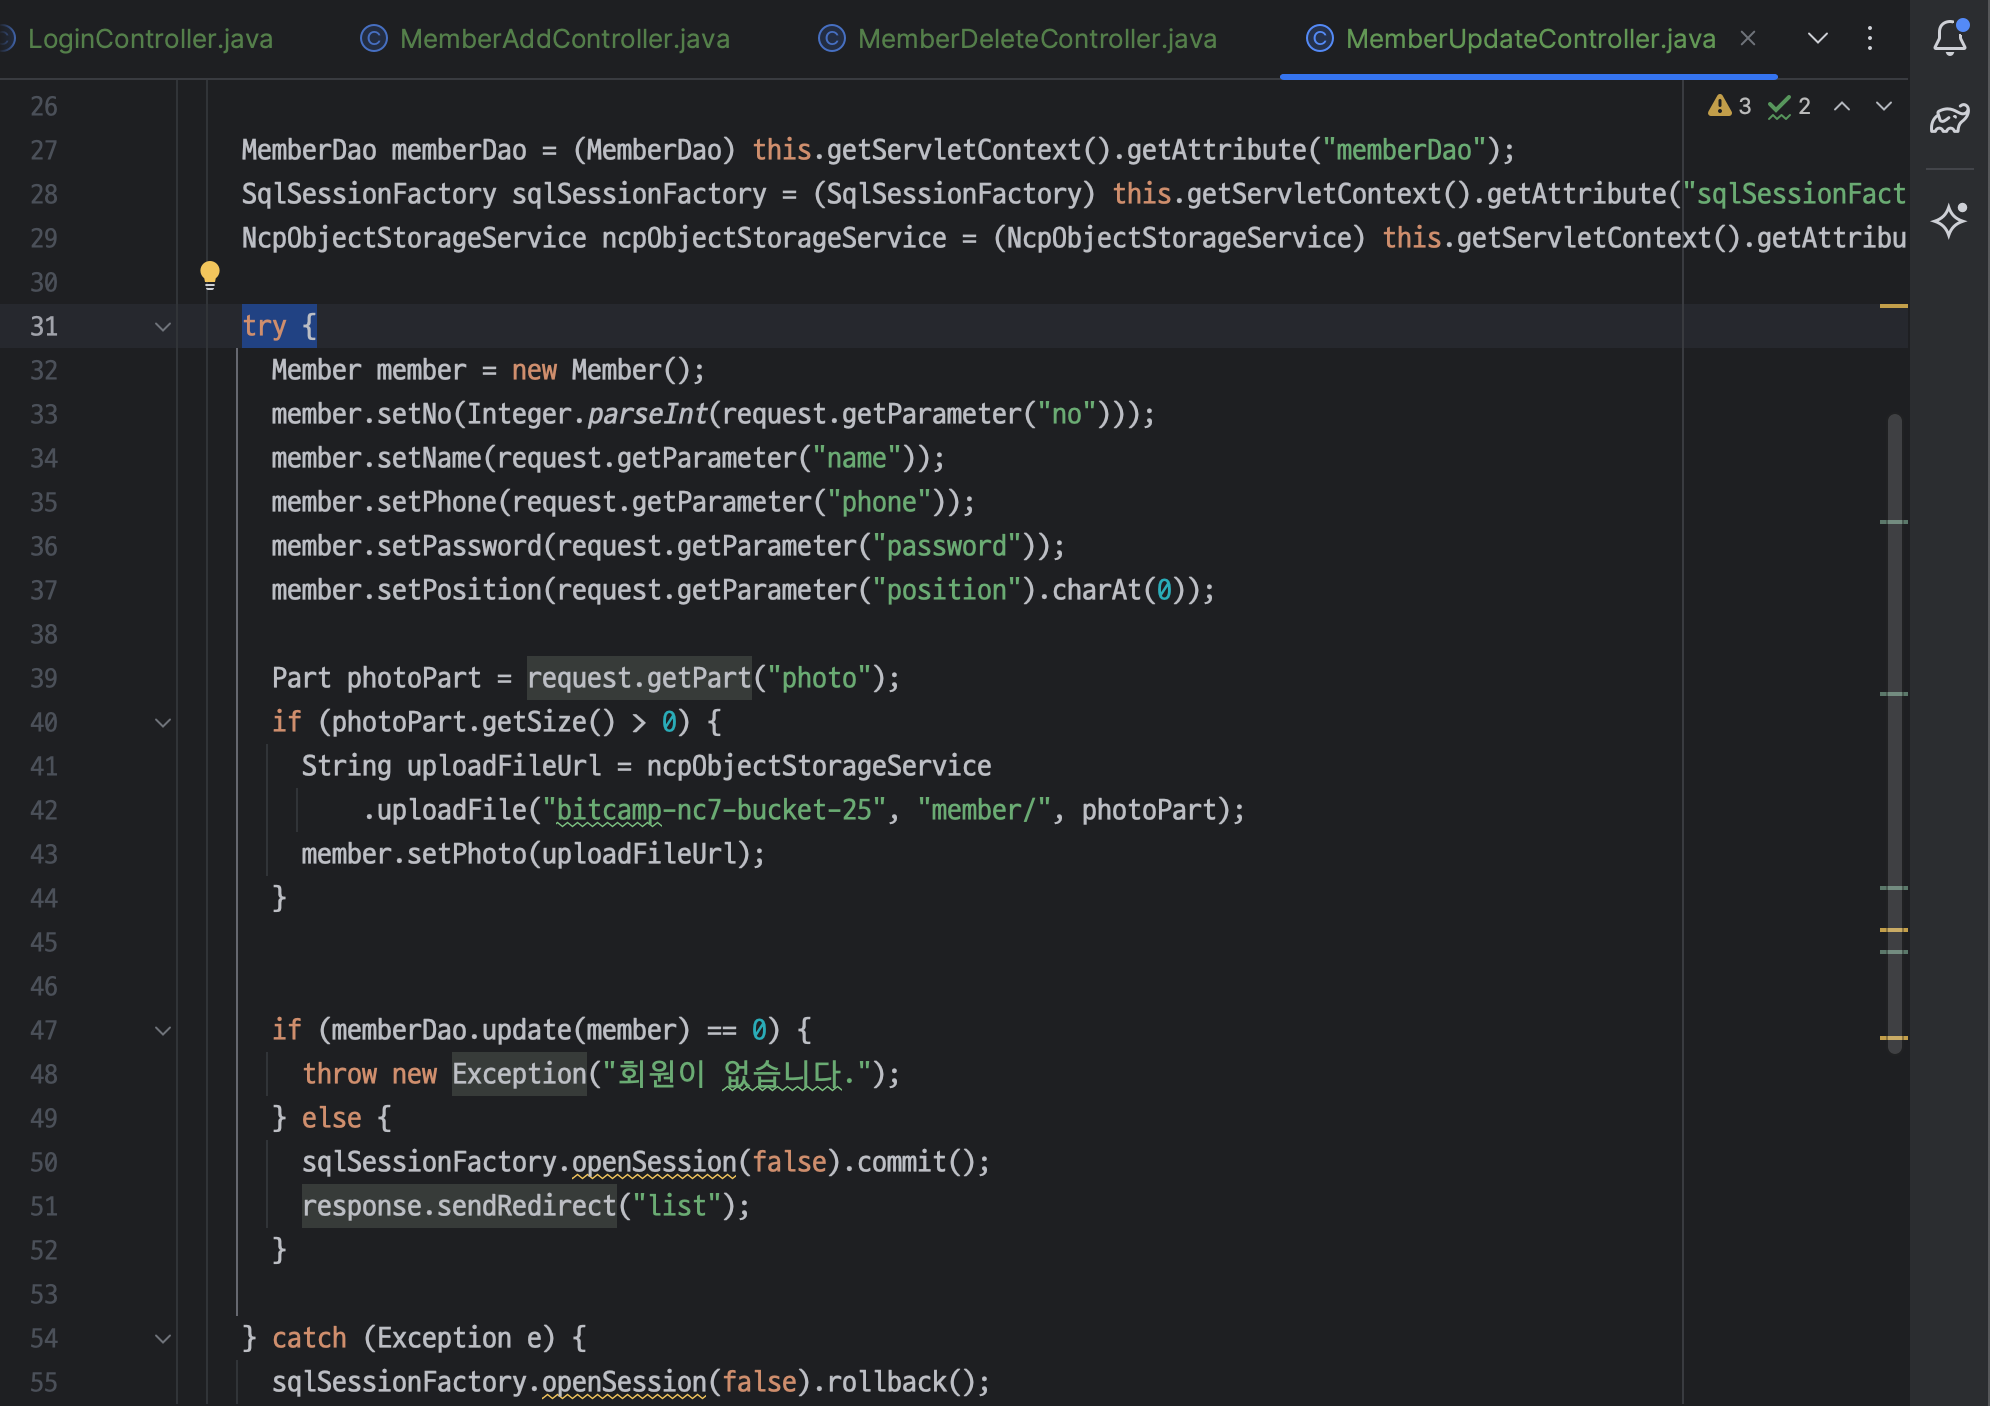The width and height of the screenshot is (1990, 1406).
Task: Open the Gradle elephant tool window
Action: pyautogui.click(x=1949, y=119)
